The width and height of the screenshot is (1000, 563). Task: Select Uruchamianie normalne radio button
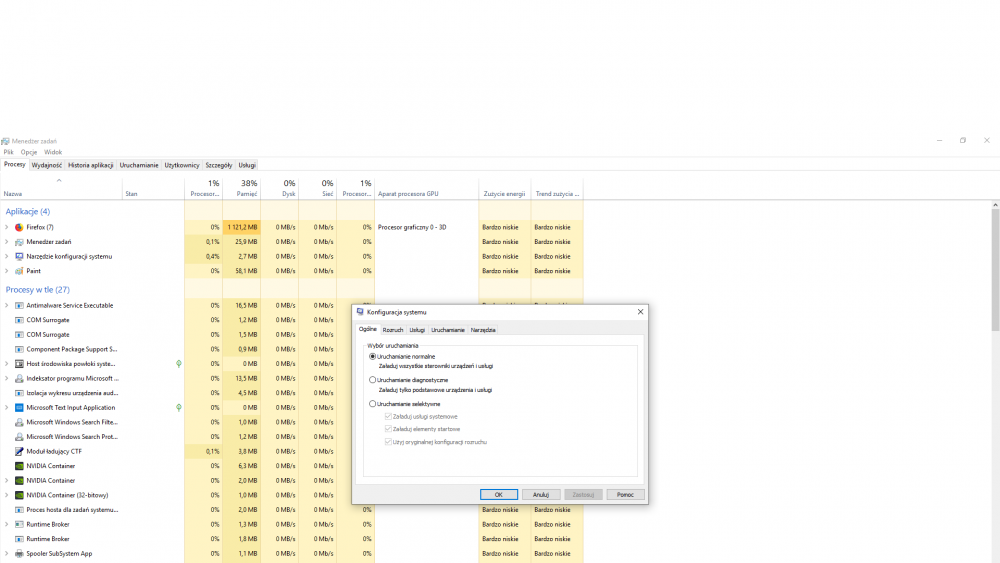point(372,356)
